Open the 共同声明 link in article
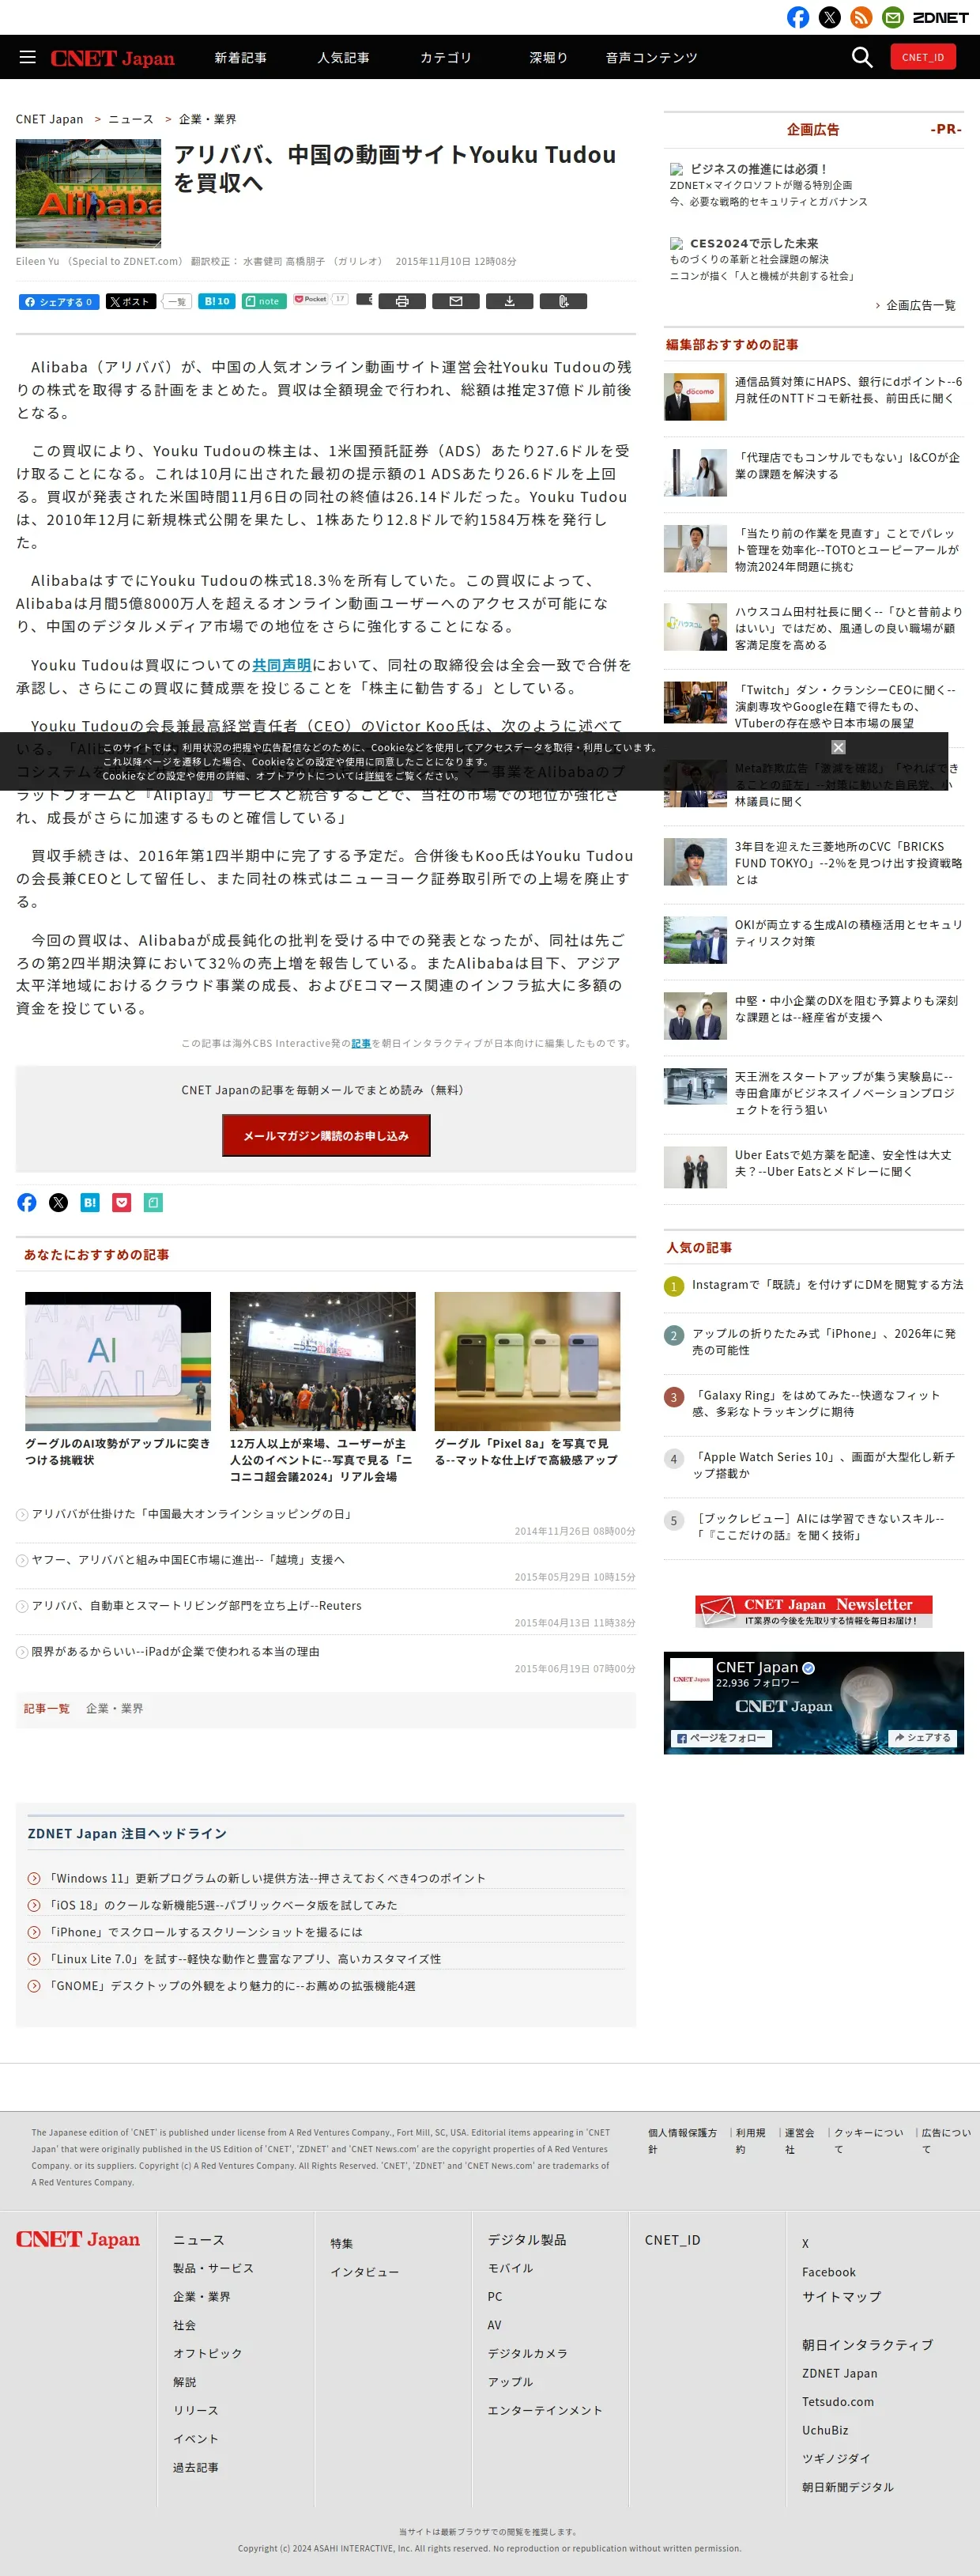Image resolution: width=980 pixels, height=2576 pixels. coord(281,665)
